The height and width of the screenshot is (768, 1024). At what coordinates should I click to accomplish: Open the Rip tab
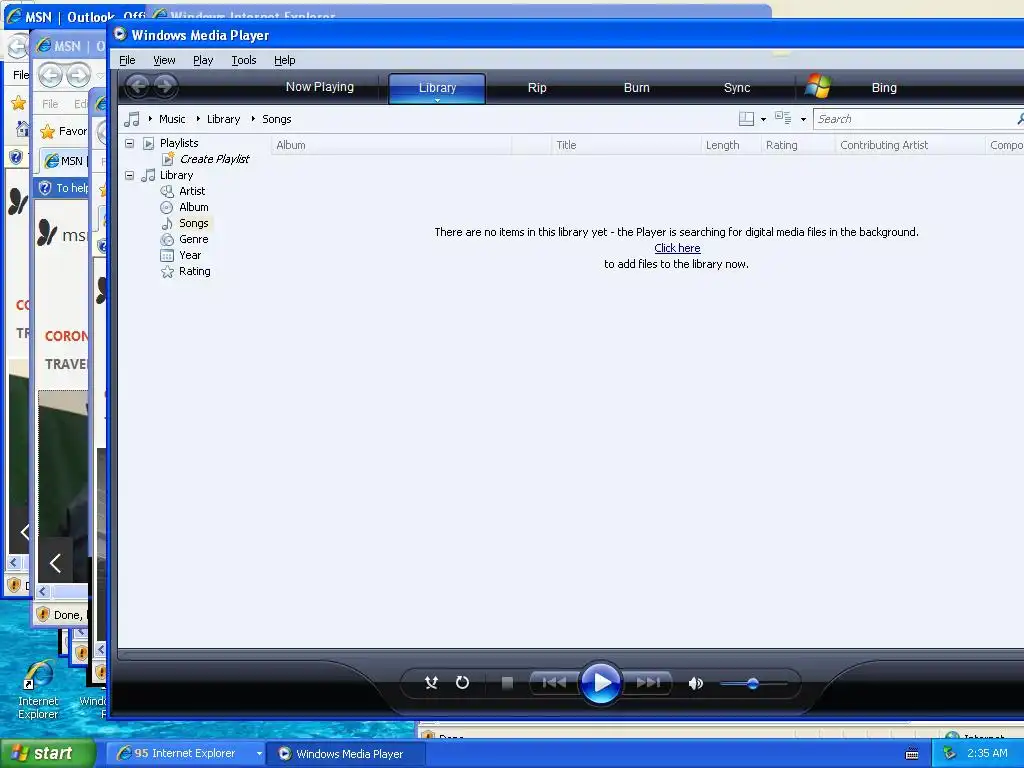coord(537,88)
